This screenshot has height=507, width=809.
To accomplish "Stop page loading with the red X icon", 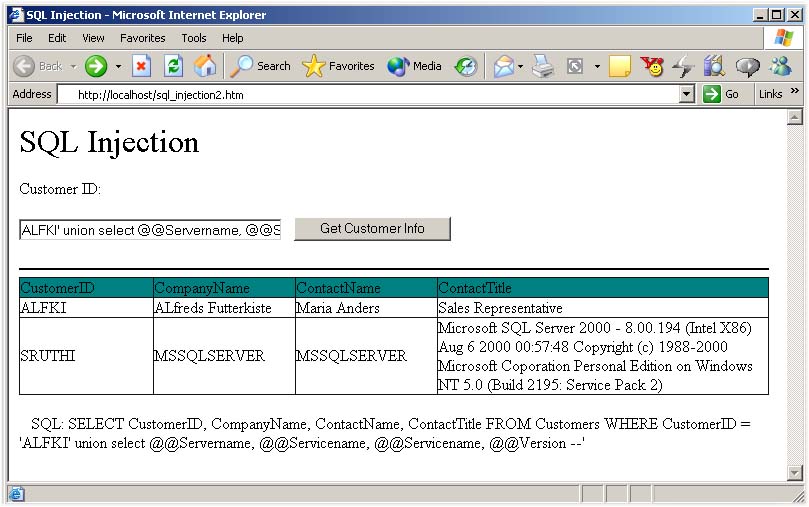I will [141, 66].
